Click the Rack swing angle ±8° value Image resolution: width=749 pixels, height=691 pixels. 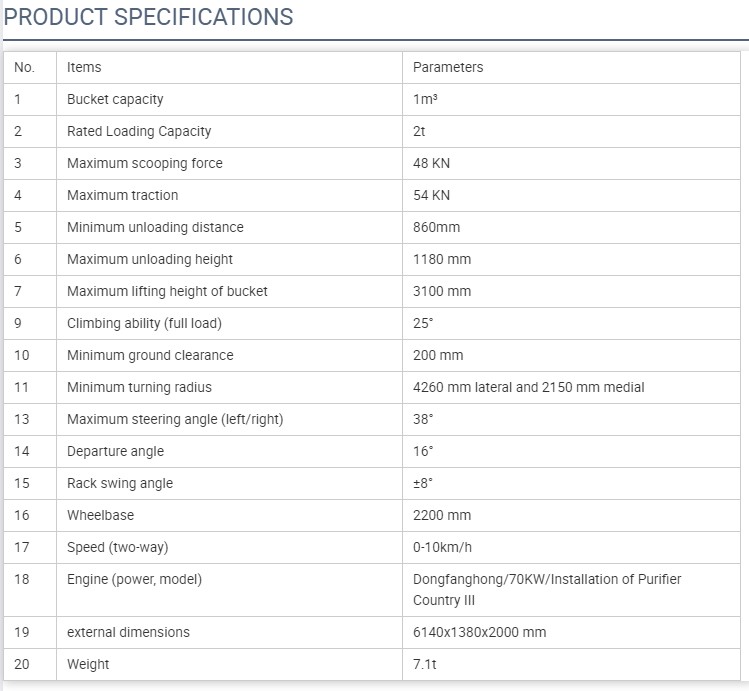423,483
